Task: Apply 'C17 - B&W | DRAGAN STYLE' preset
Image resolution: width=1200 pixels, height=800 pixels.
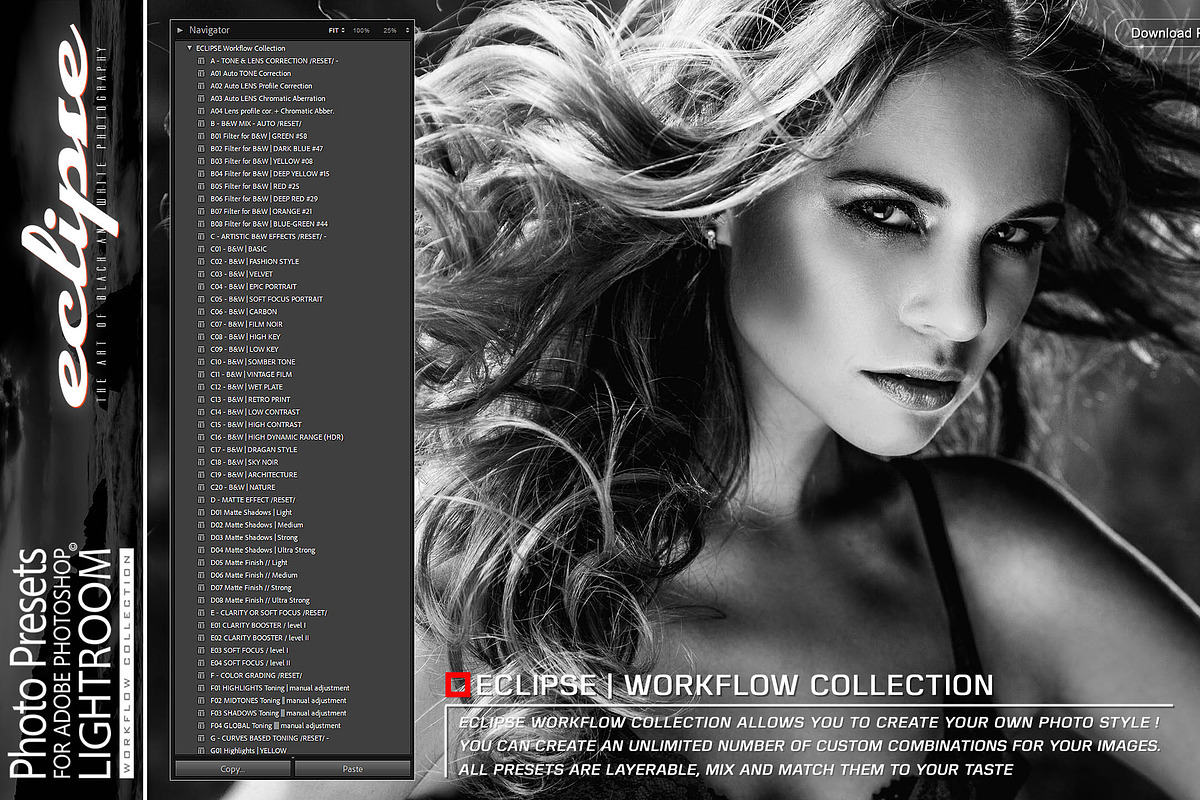Action: 254,449
